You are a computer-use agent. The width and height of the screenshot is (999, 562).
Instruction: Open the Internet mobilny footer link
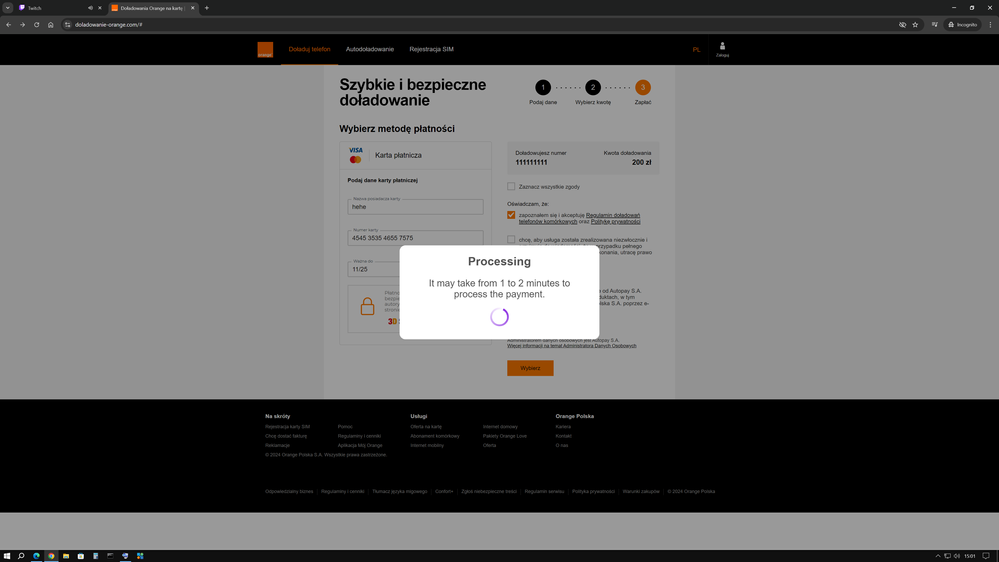pyautogui.click(x=427, y=445)
